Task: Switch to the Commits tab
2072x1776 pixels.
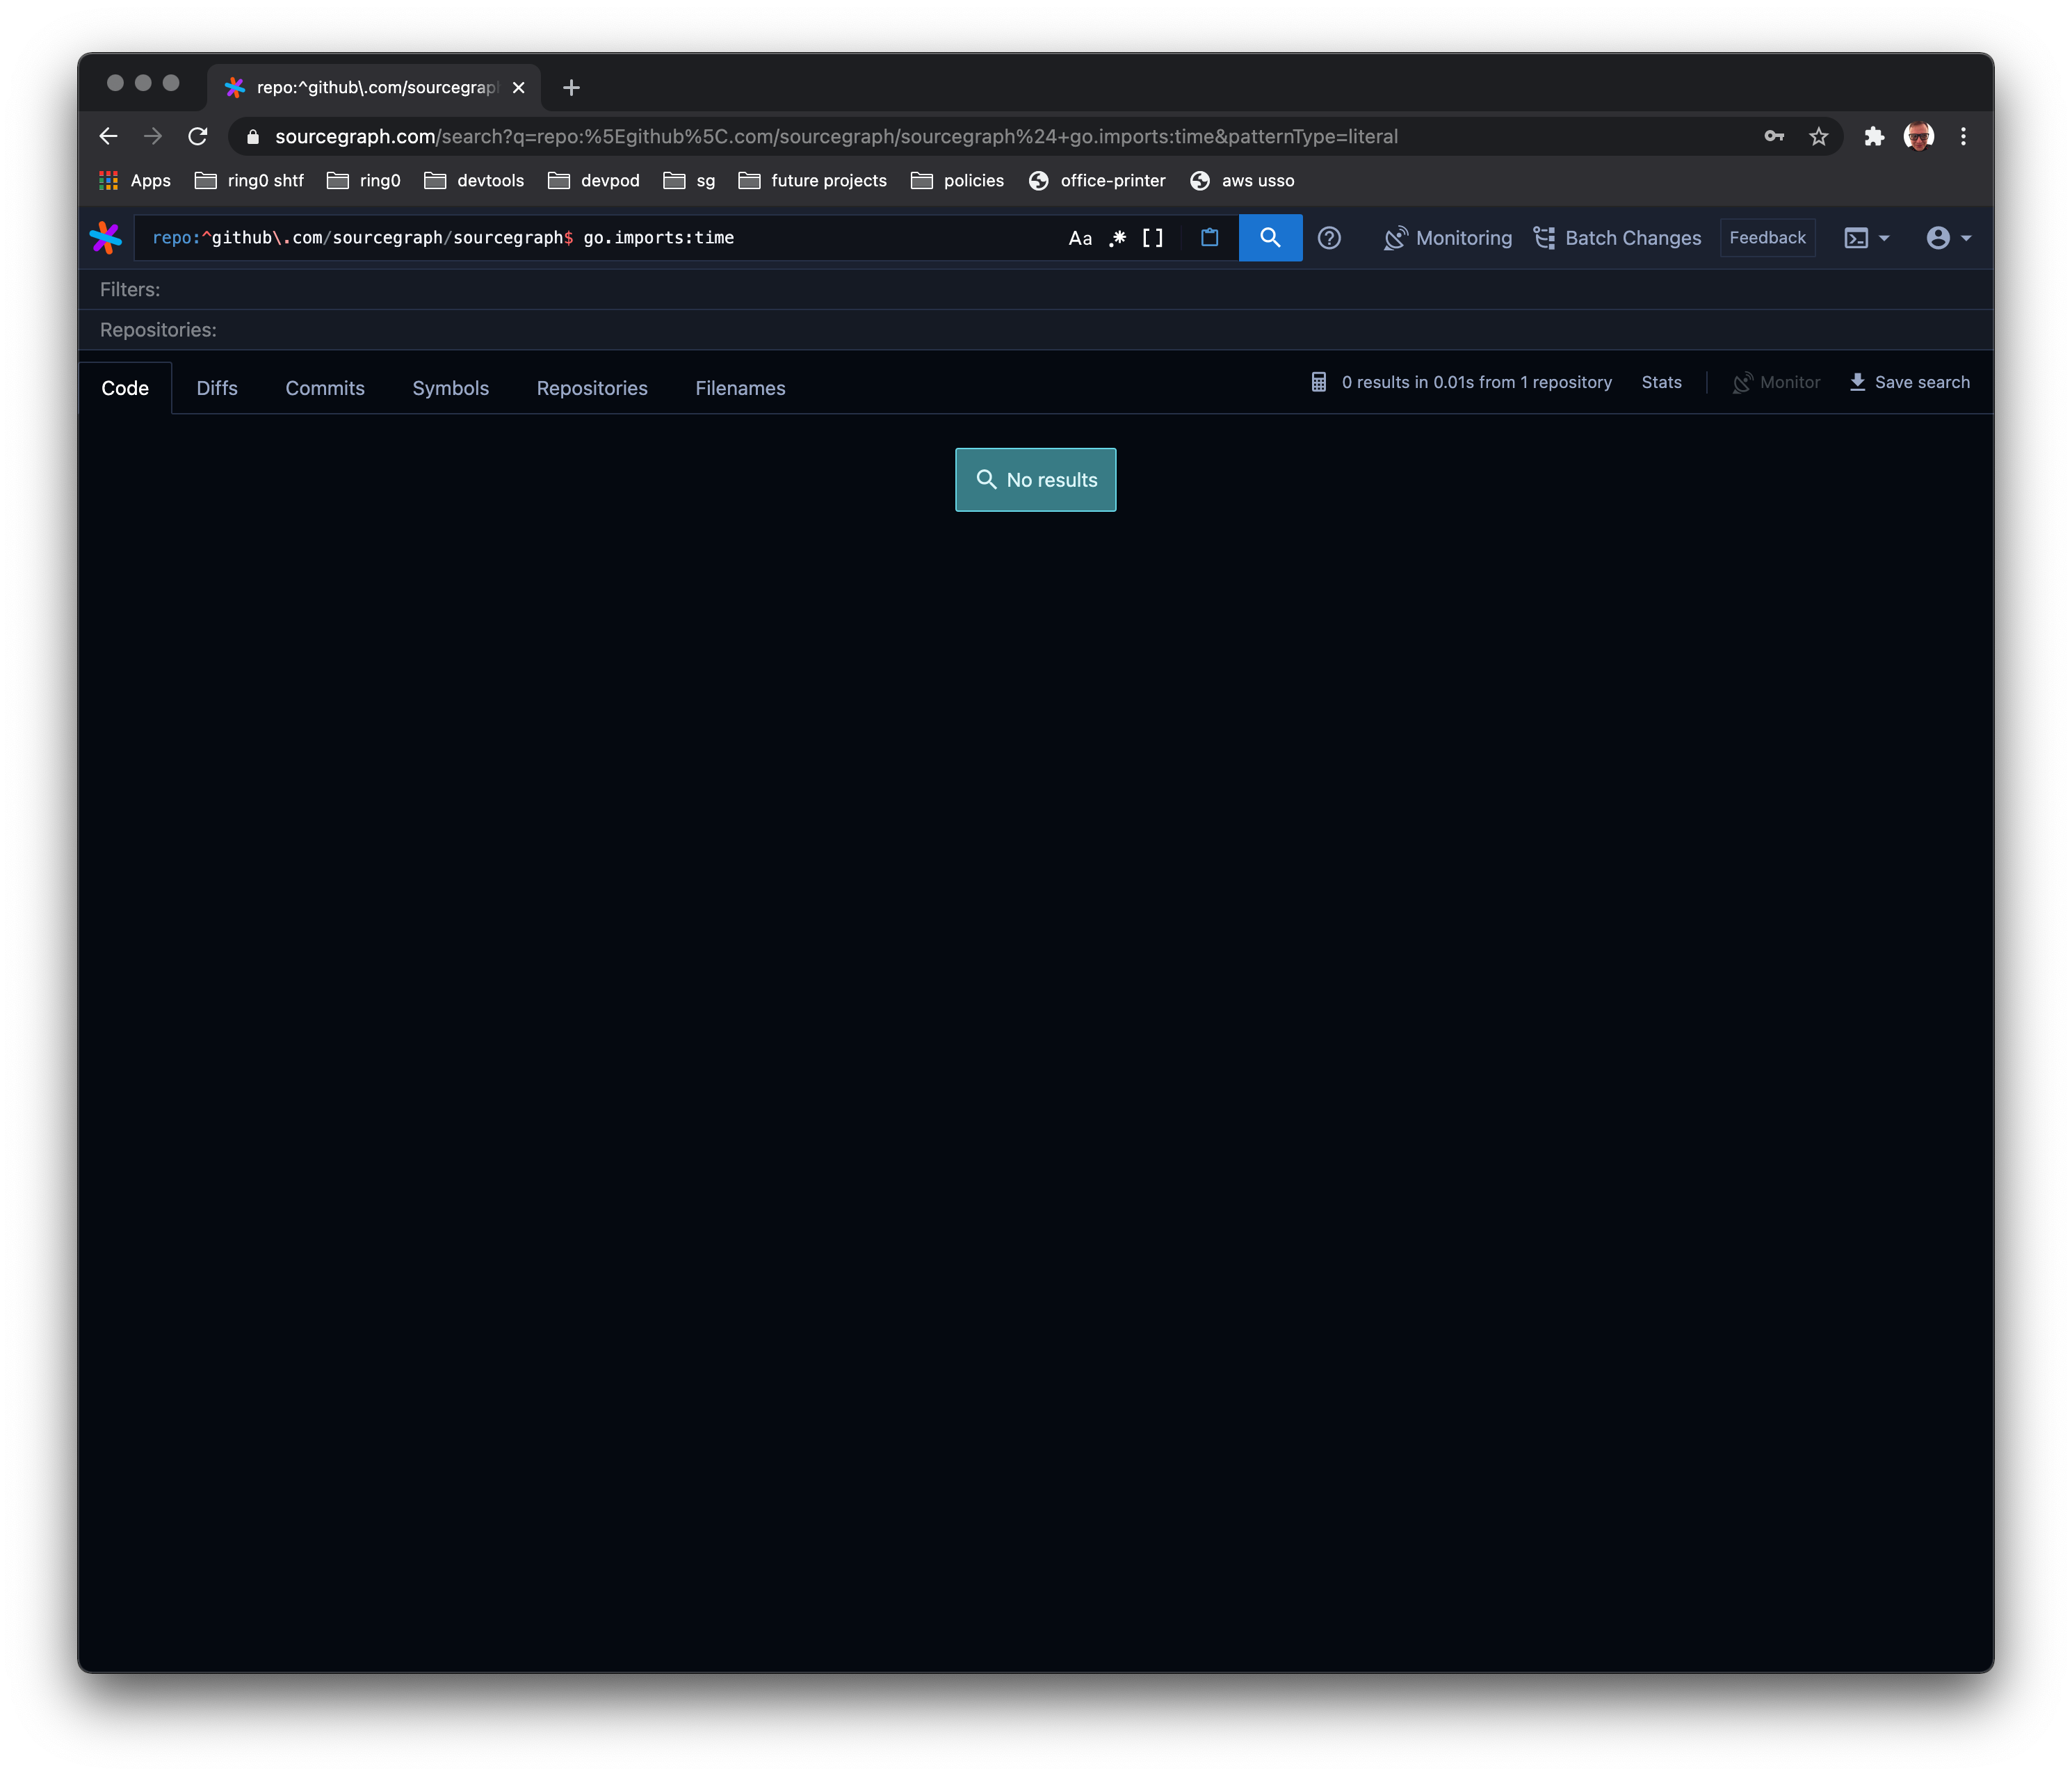Action: click(x=325, y=388)
